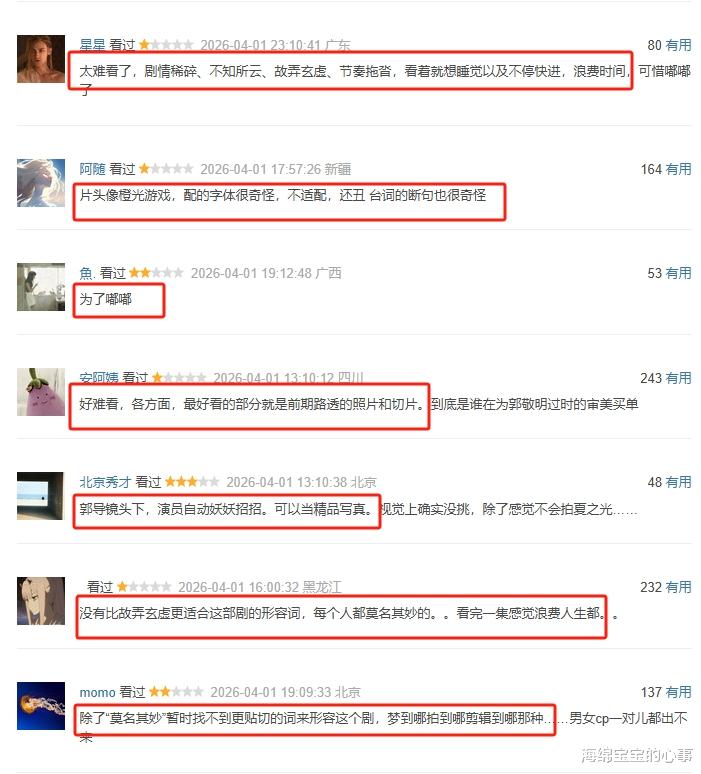Visit 北京秀才's user profile link
This screenshot has width=701, height=774.
pos(105,482)
